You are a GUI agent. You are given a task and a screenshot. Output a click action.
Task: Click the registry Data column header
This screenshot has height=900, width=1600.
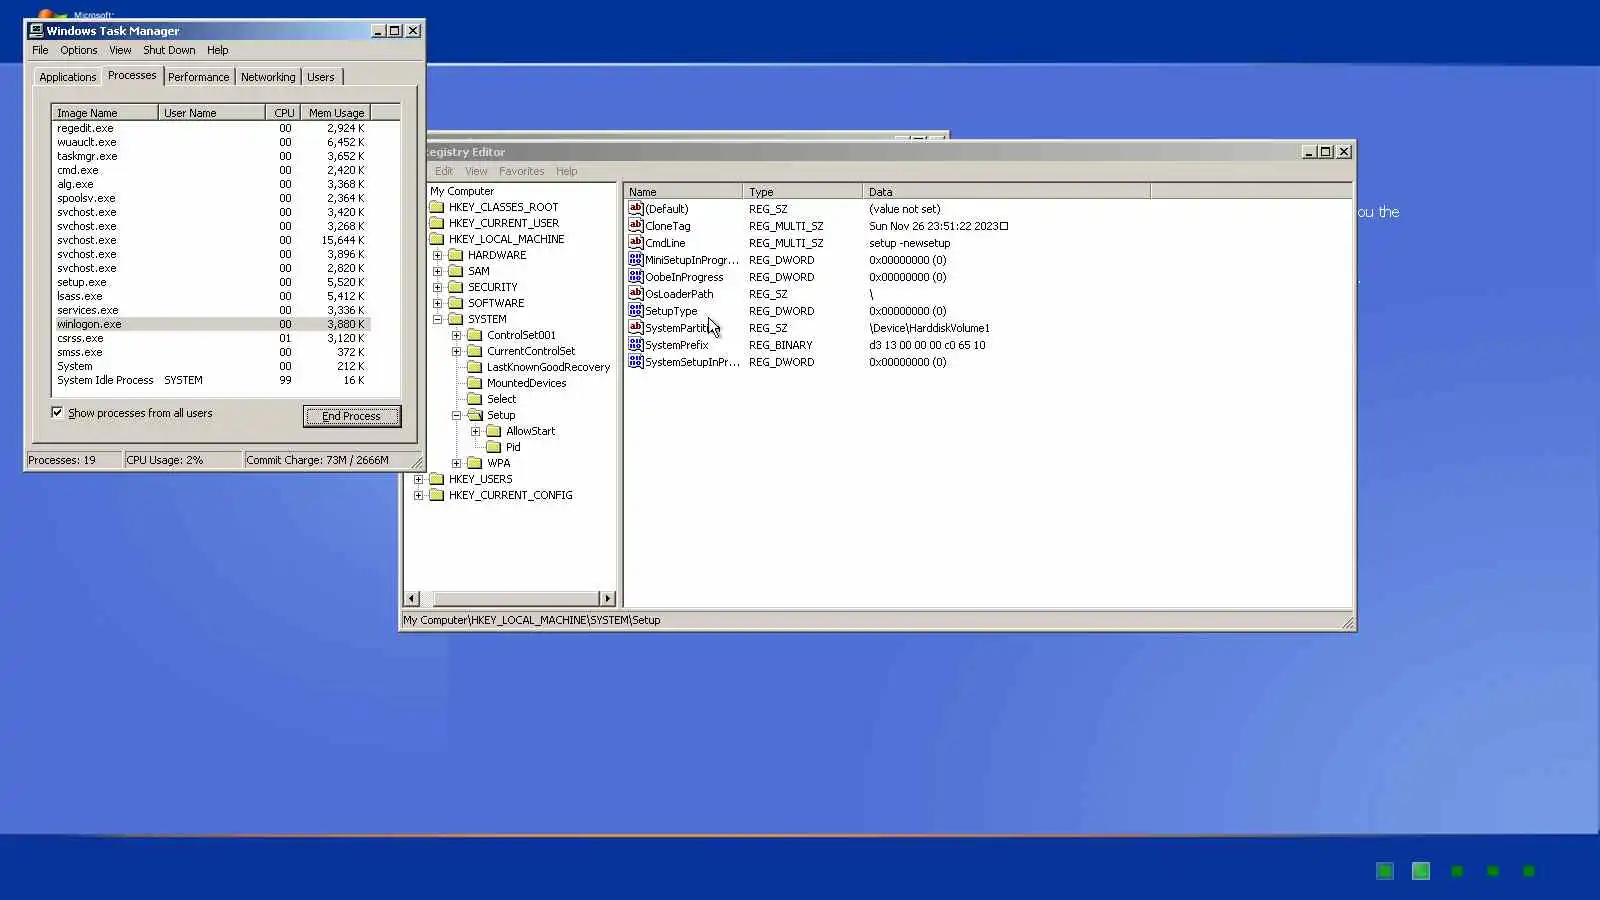[x=1006, y=192]
